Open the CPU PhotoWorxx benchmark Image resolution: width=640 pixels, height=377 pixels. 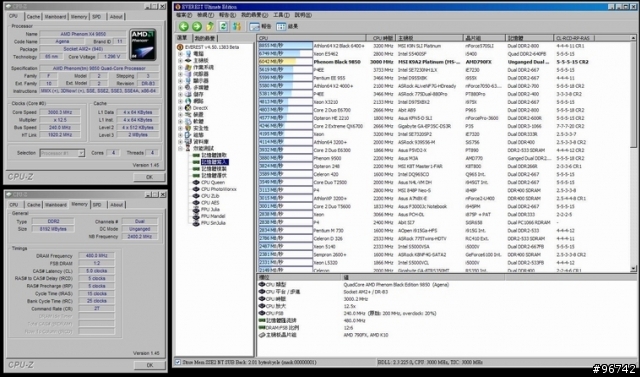(x=214, y=189)
